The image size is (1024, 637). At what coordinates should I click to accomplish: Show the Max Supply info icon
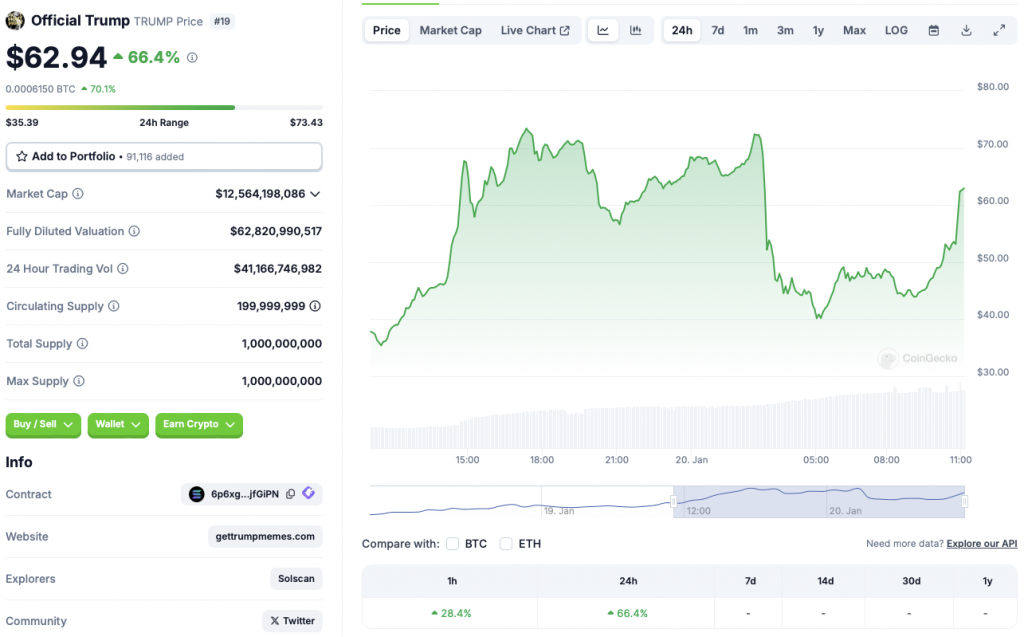coord(79,381)
